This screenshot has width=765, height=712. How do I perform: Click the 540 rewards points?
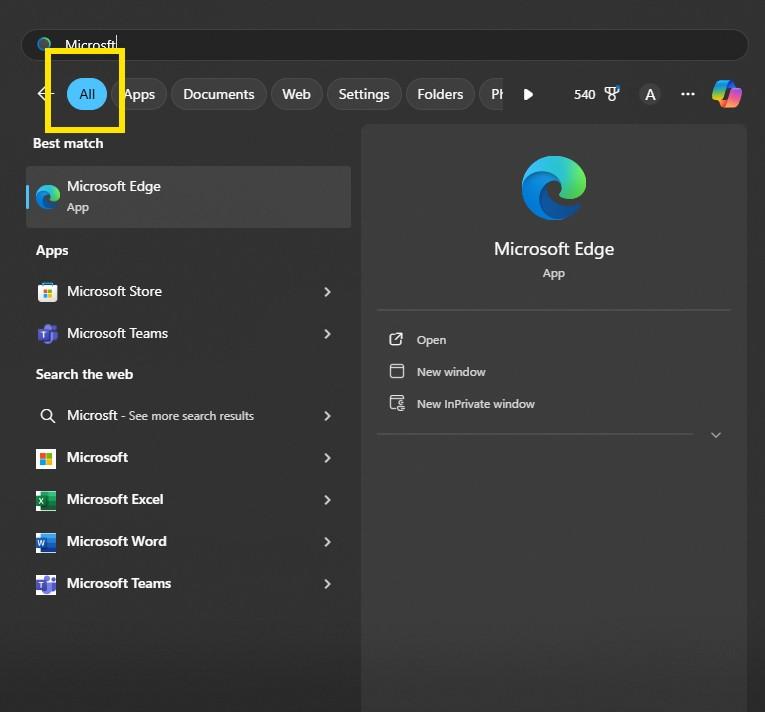click(x=584, y=94)
